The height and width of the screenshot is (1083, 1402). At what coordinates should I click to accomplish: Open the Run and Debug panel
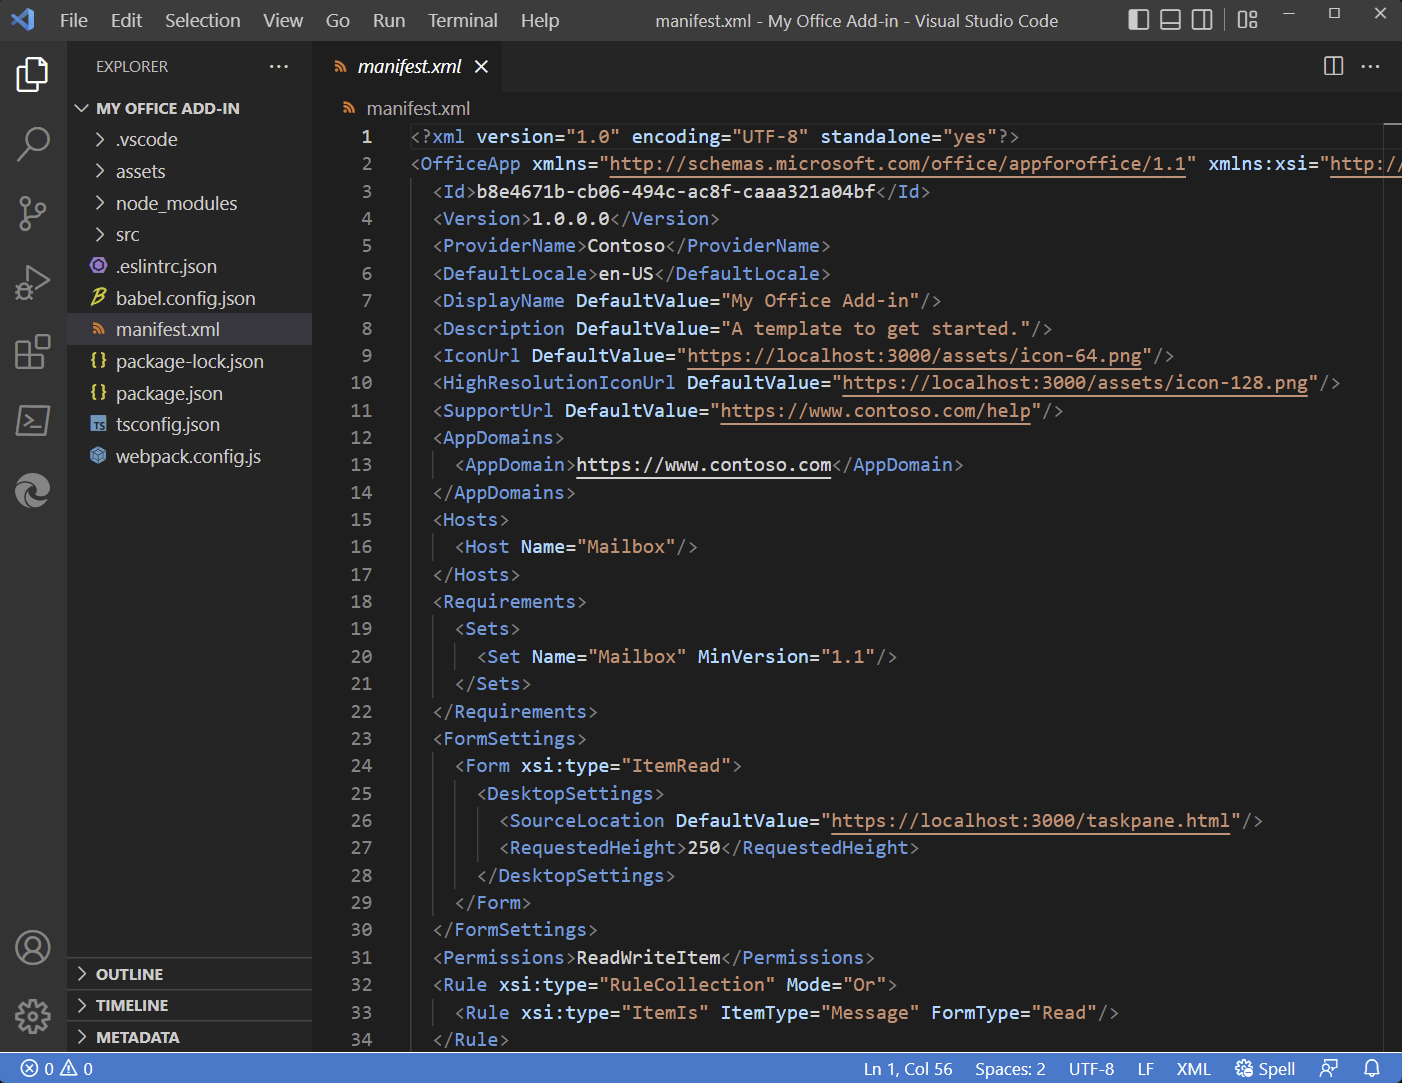[x=33, y=282]
